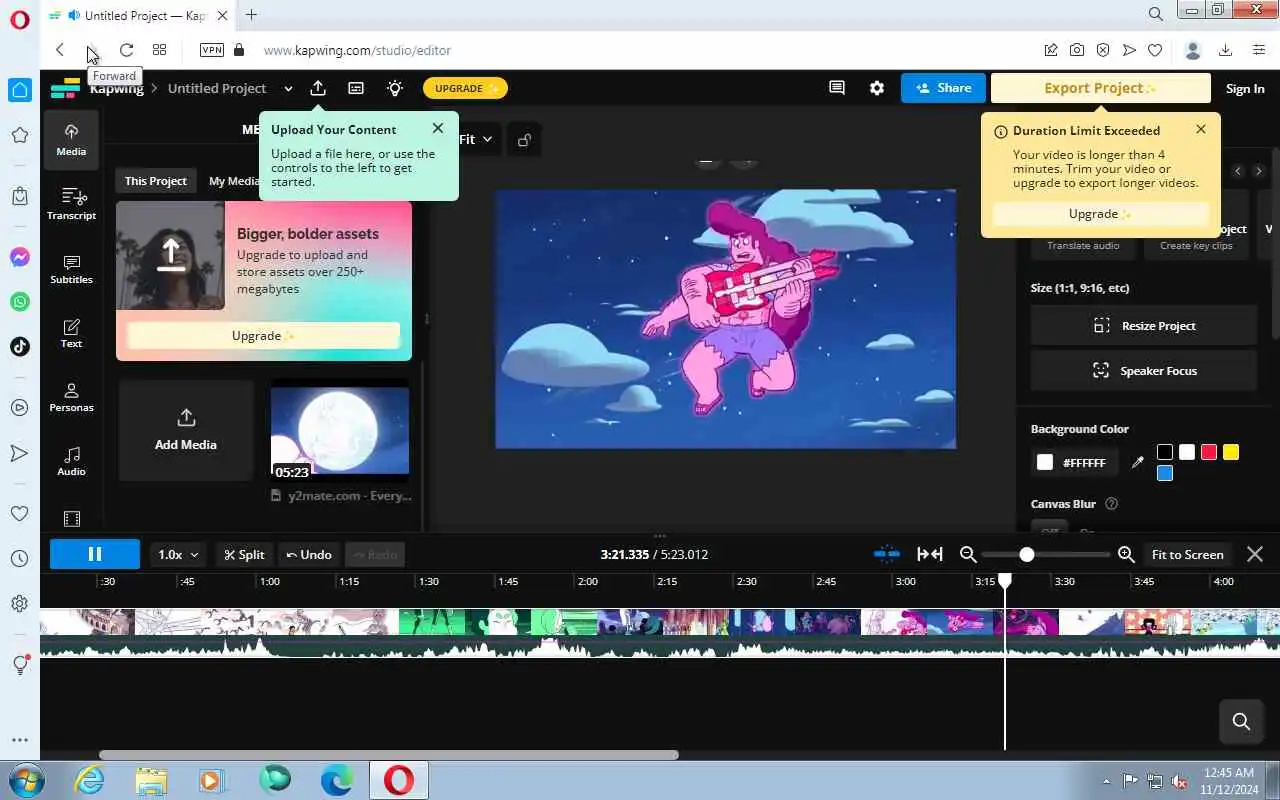Open the Personas panel
This screenshot has height=800, width=1280.
click(x=71, y=397)
